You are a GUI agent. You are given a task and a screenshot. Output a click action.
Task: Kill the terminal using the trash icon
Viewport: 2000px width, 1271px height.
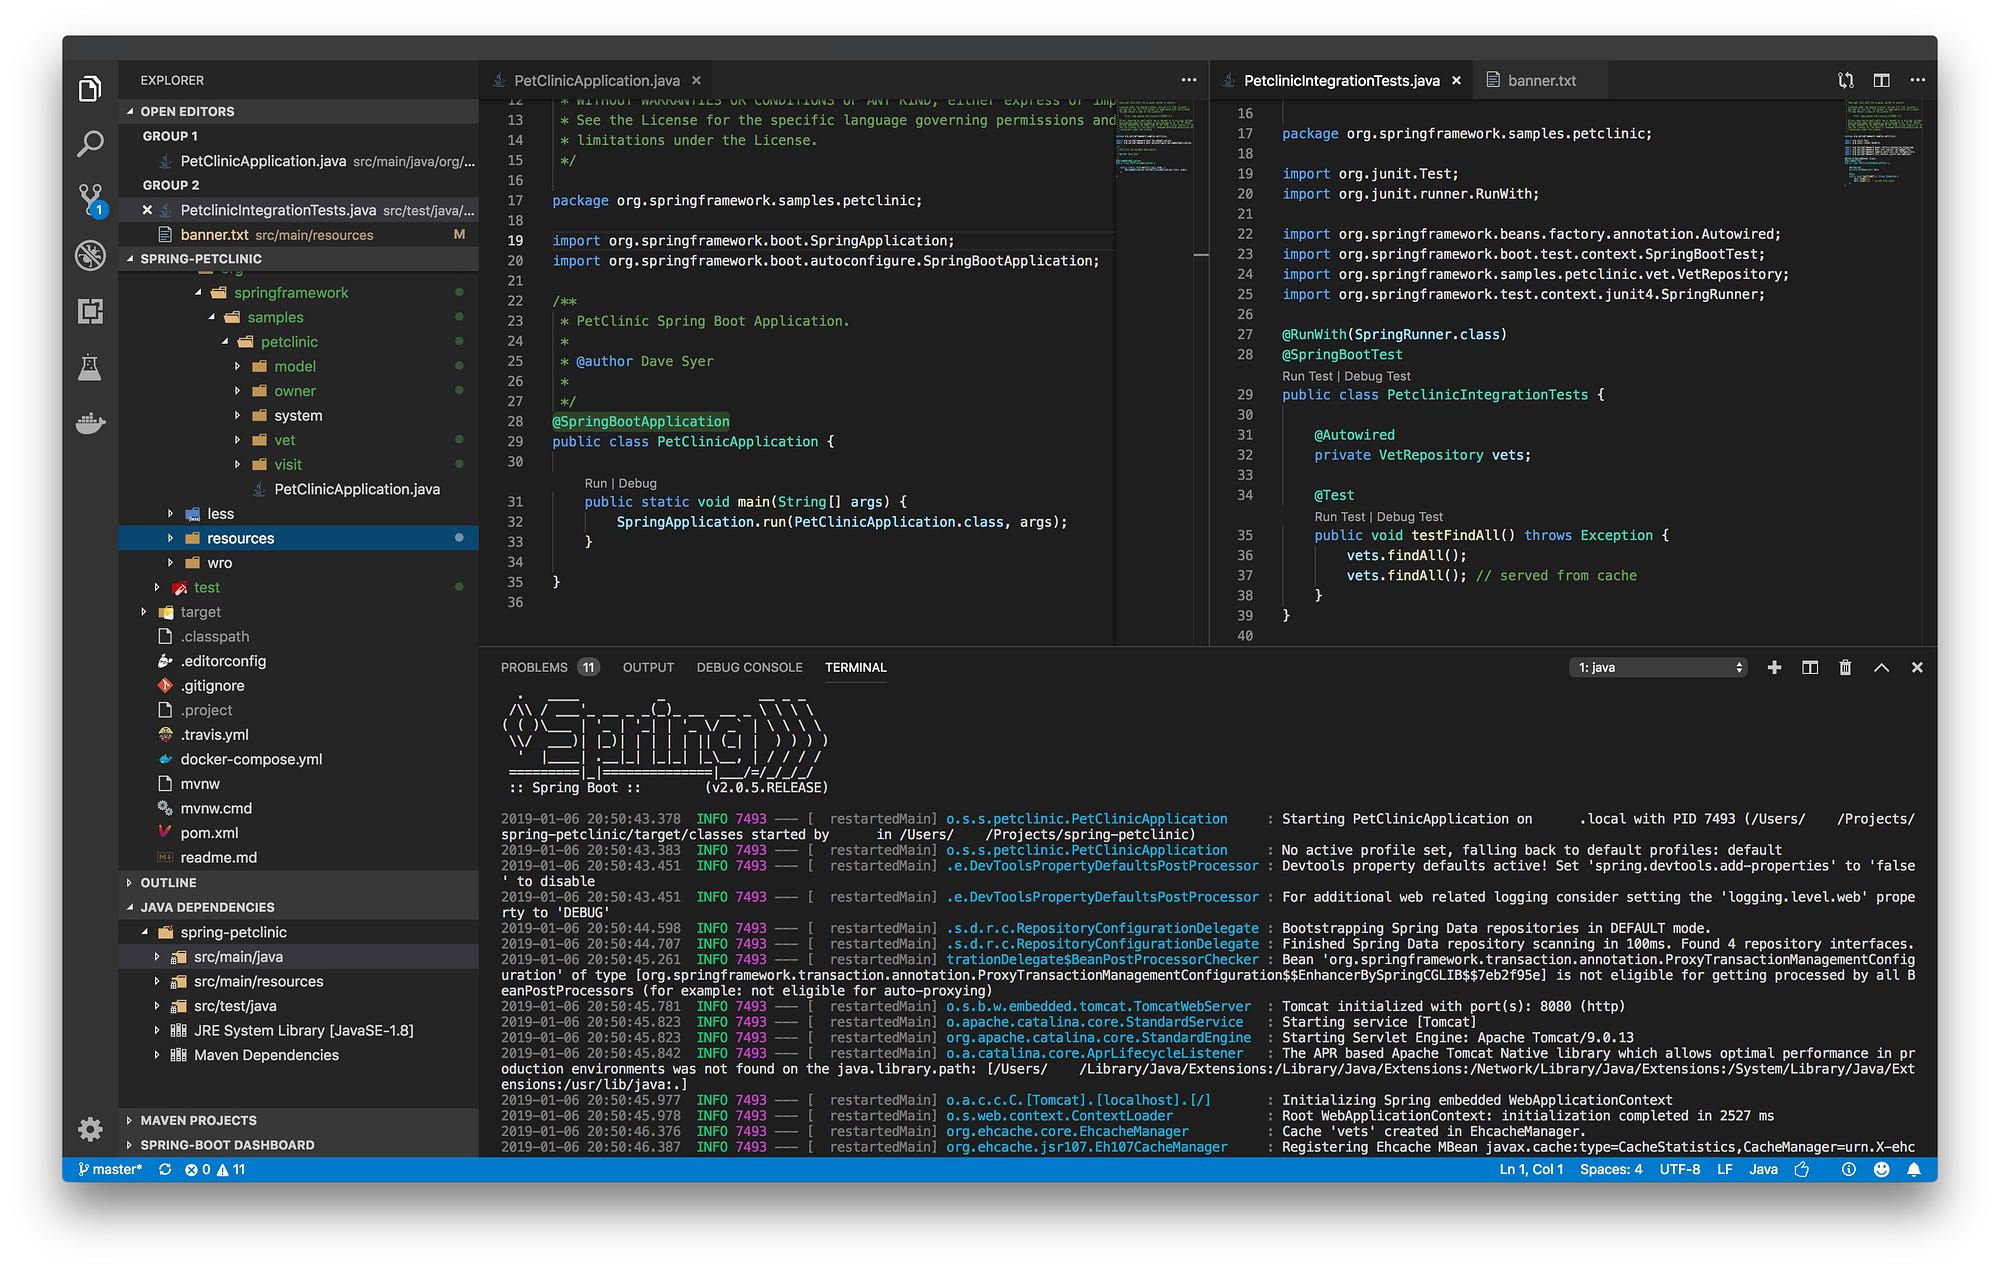[1845, 667]
